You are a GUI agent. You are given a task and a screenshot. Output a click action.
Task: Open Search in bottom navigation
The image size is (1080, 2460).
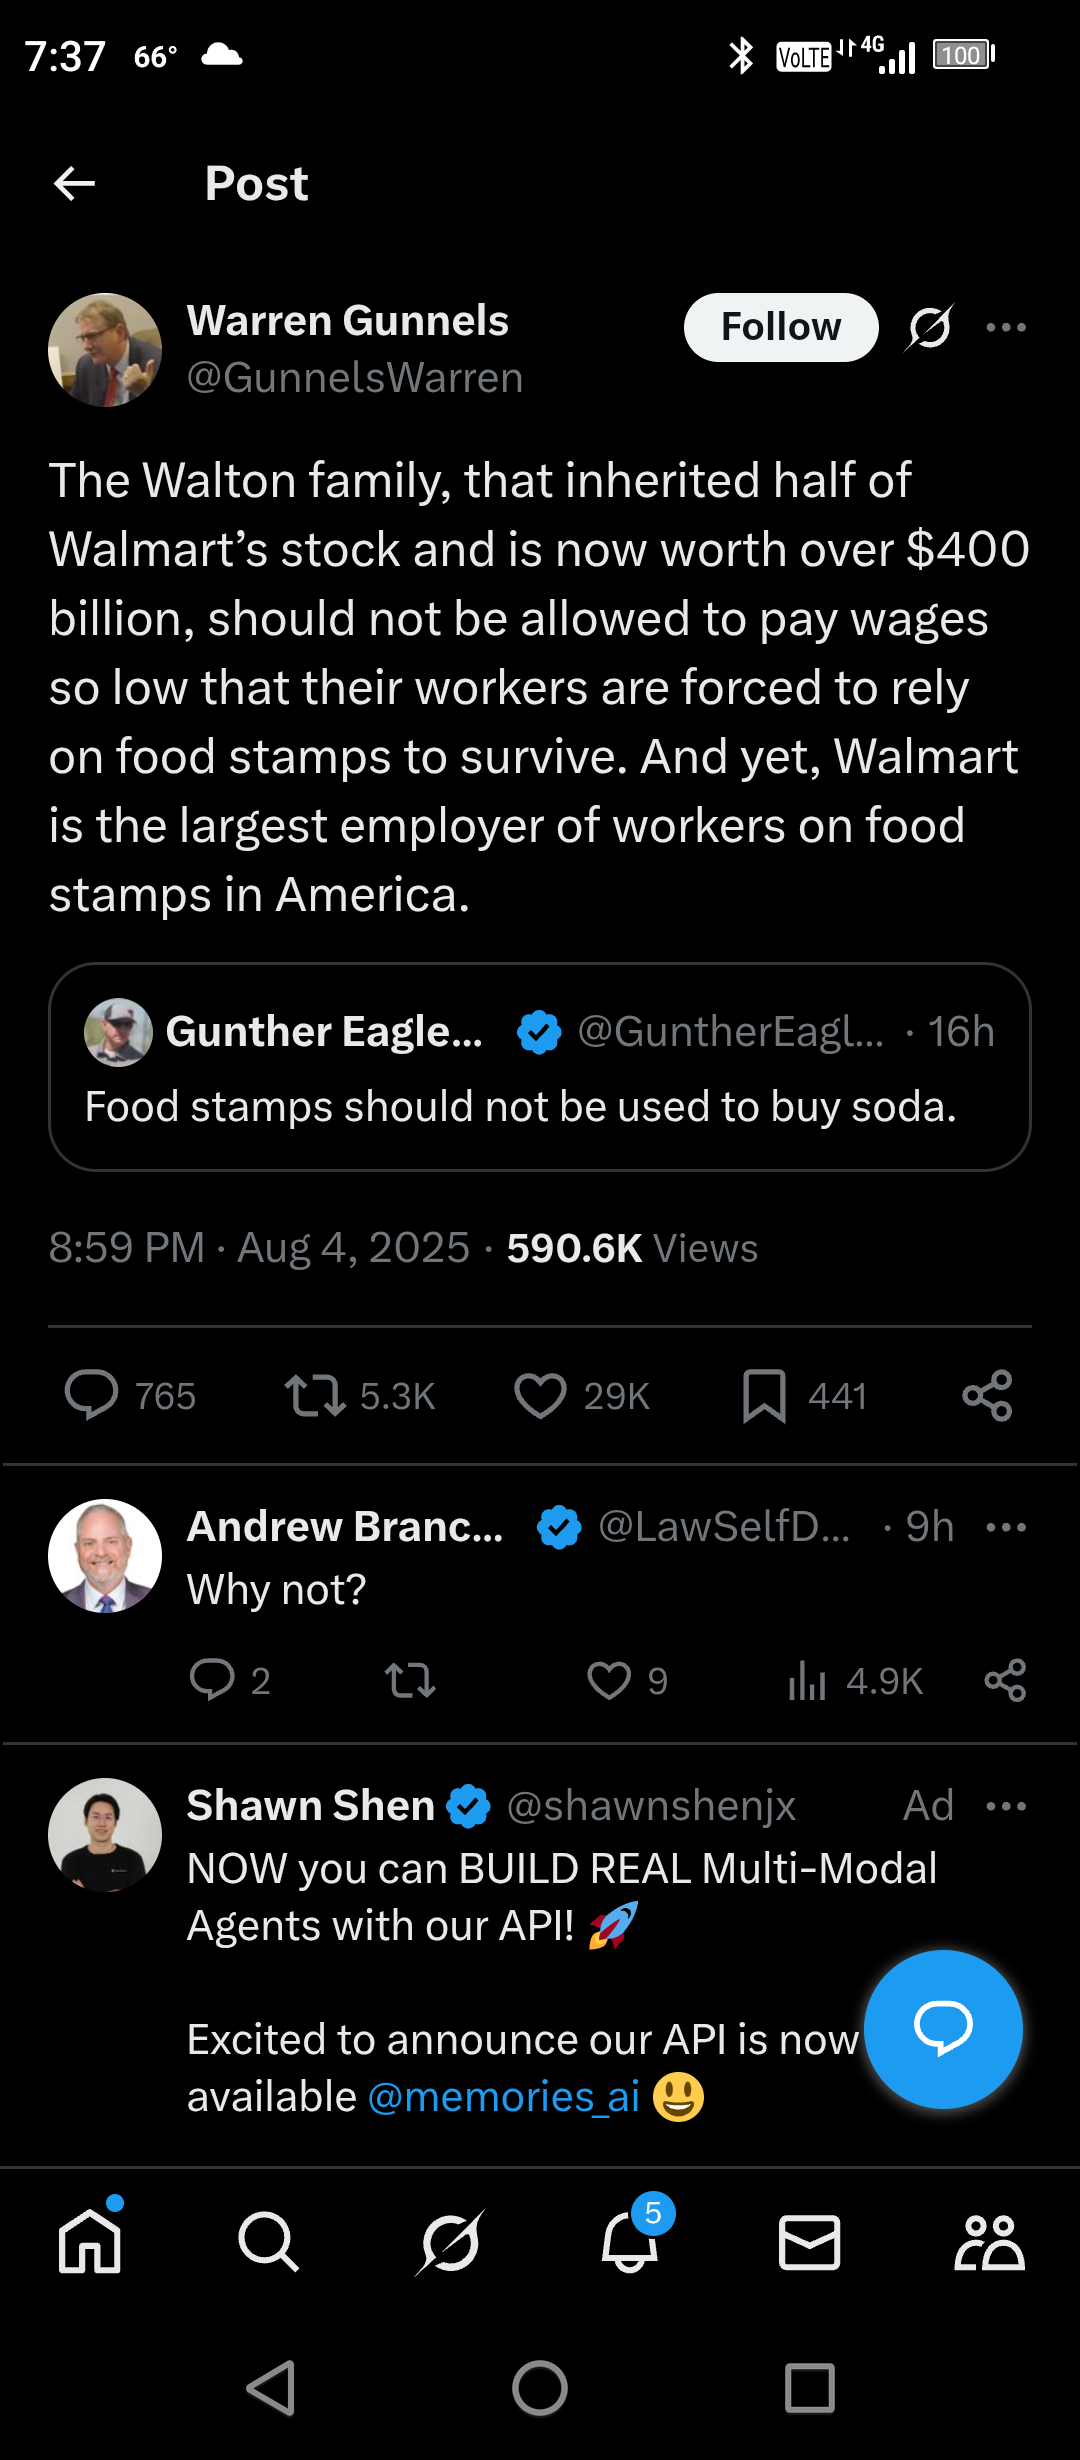(x=269, y=2242)
